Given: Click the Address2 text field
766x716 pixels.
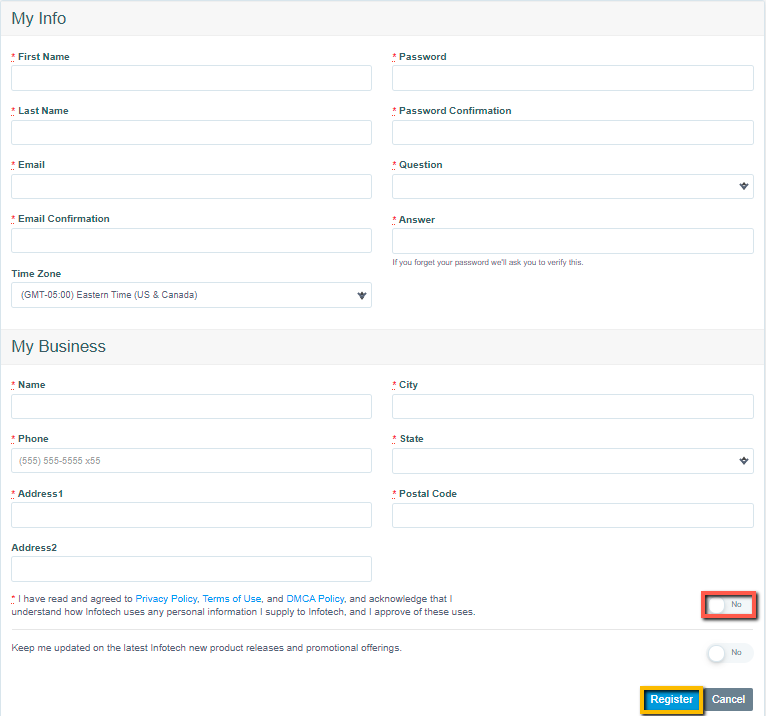Looking at the screenshot, I should point(191,569).
